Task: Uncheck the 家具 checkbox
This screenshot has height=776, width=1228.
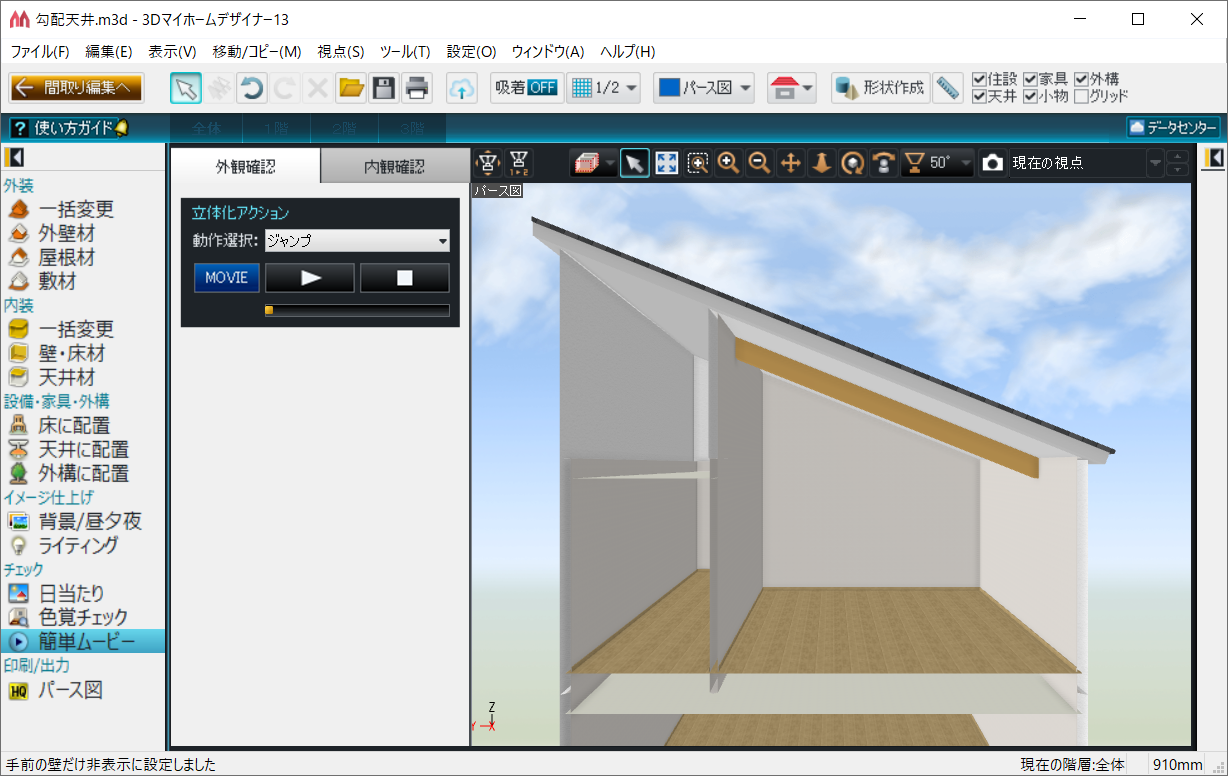Action: coord(1030,79)
